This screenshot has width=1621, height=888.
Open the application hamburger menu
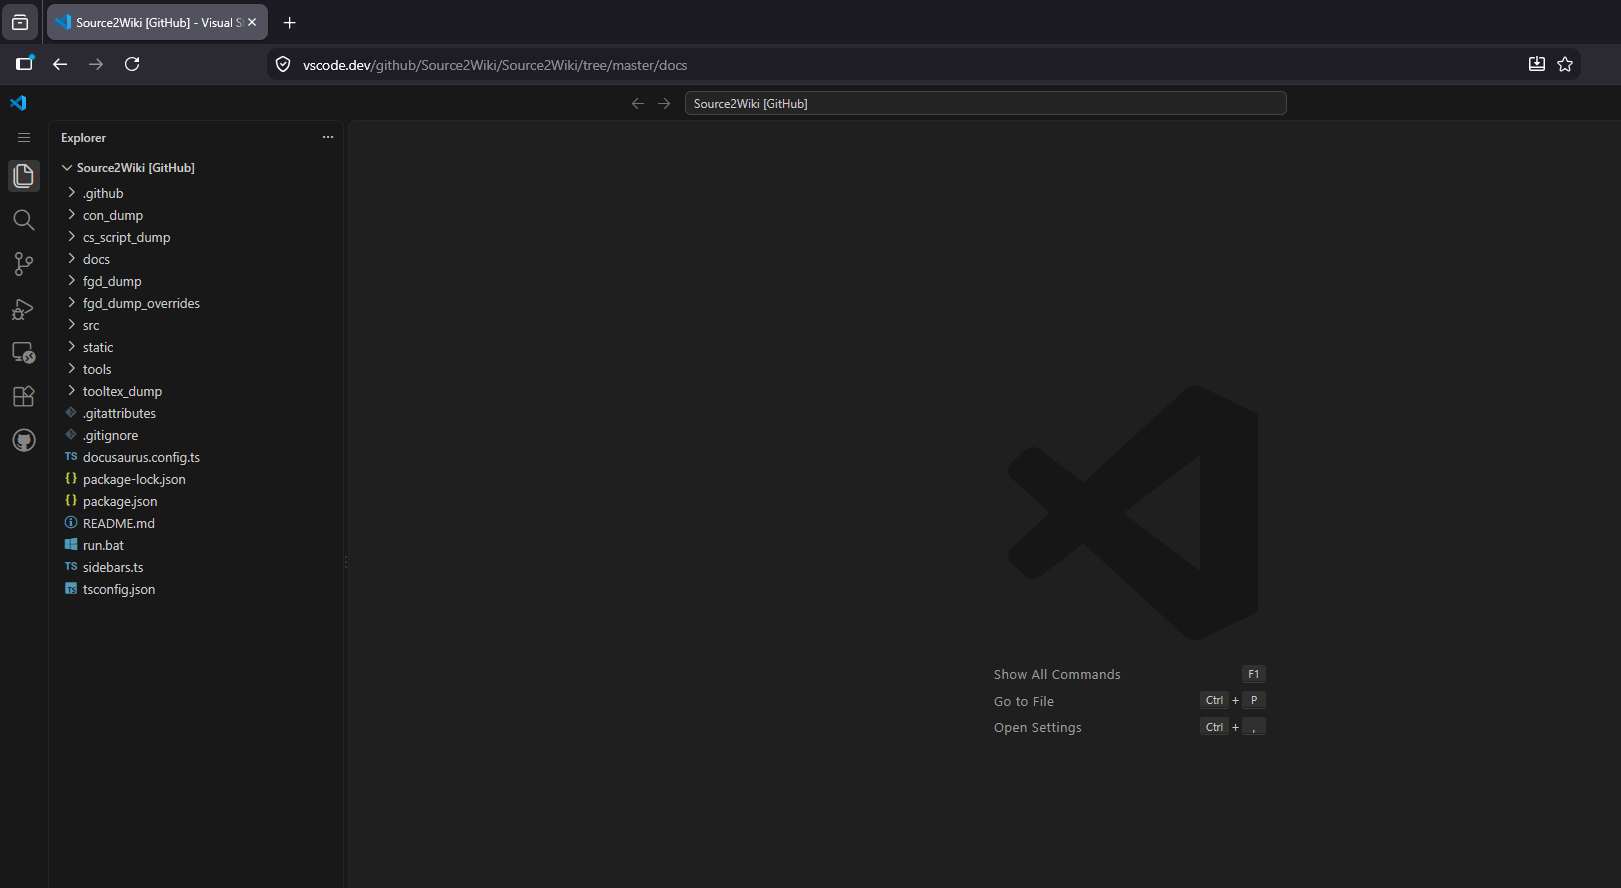point(24,138)
